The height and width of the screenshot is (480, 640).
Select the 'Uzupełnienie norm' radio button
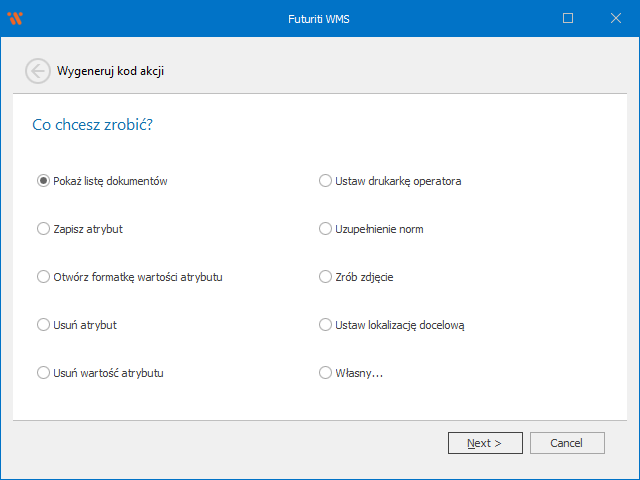coord(325,229)
